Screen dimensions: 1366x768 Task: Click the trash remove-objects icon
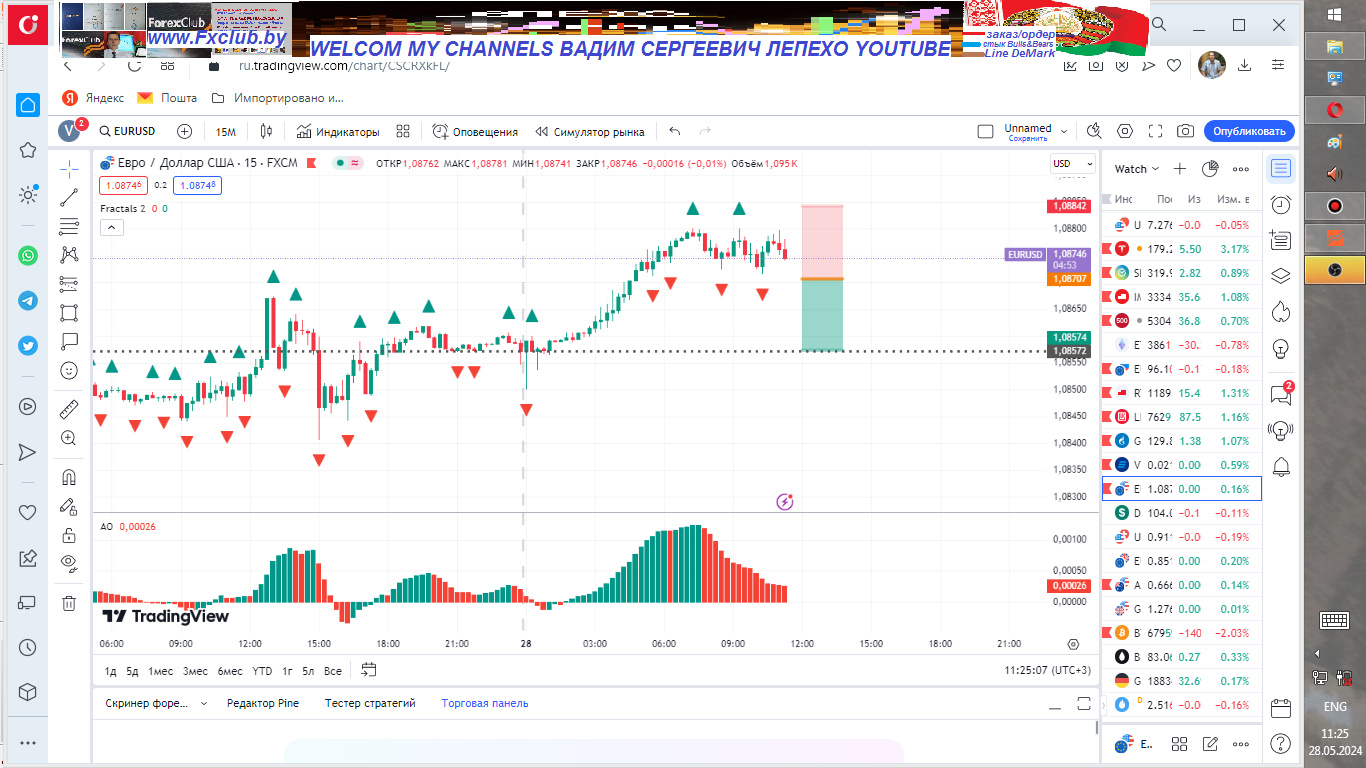[x=69, y=603]
